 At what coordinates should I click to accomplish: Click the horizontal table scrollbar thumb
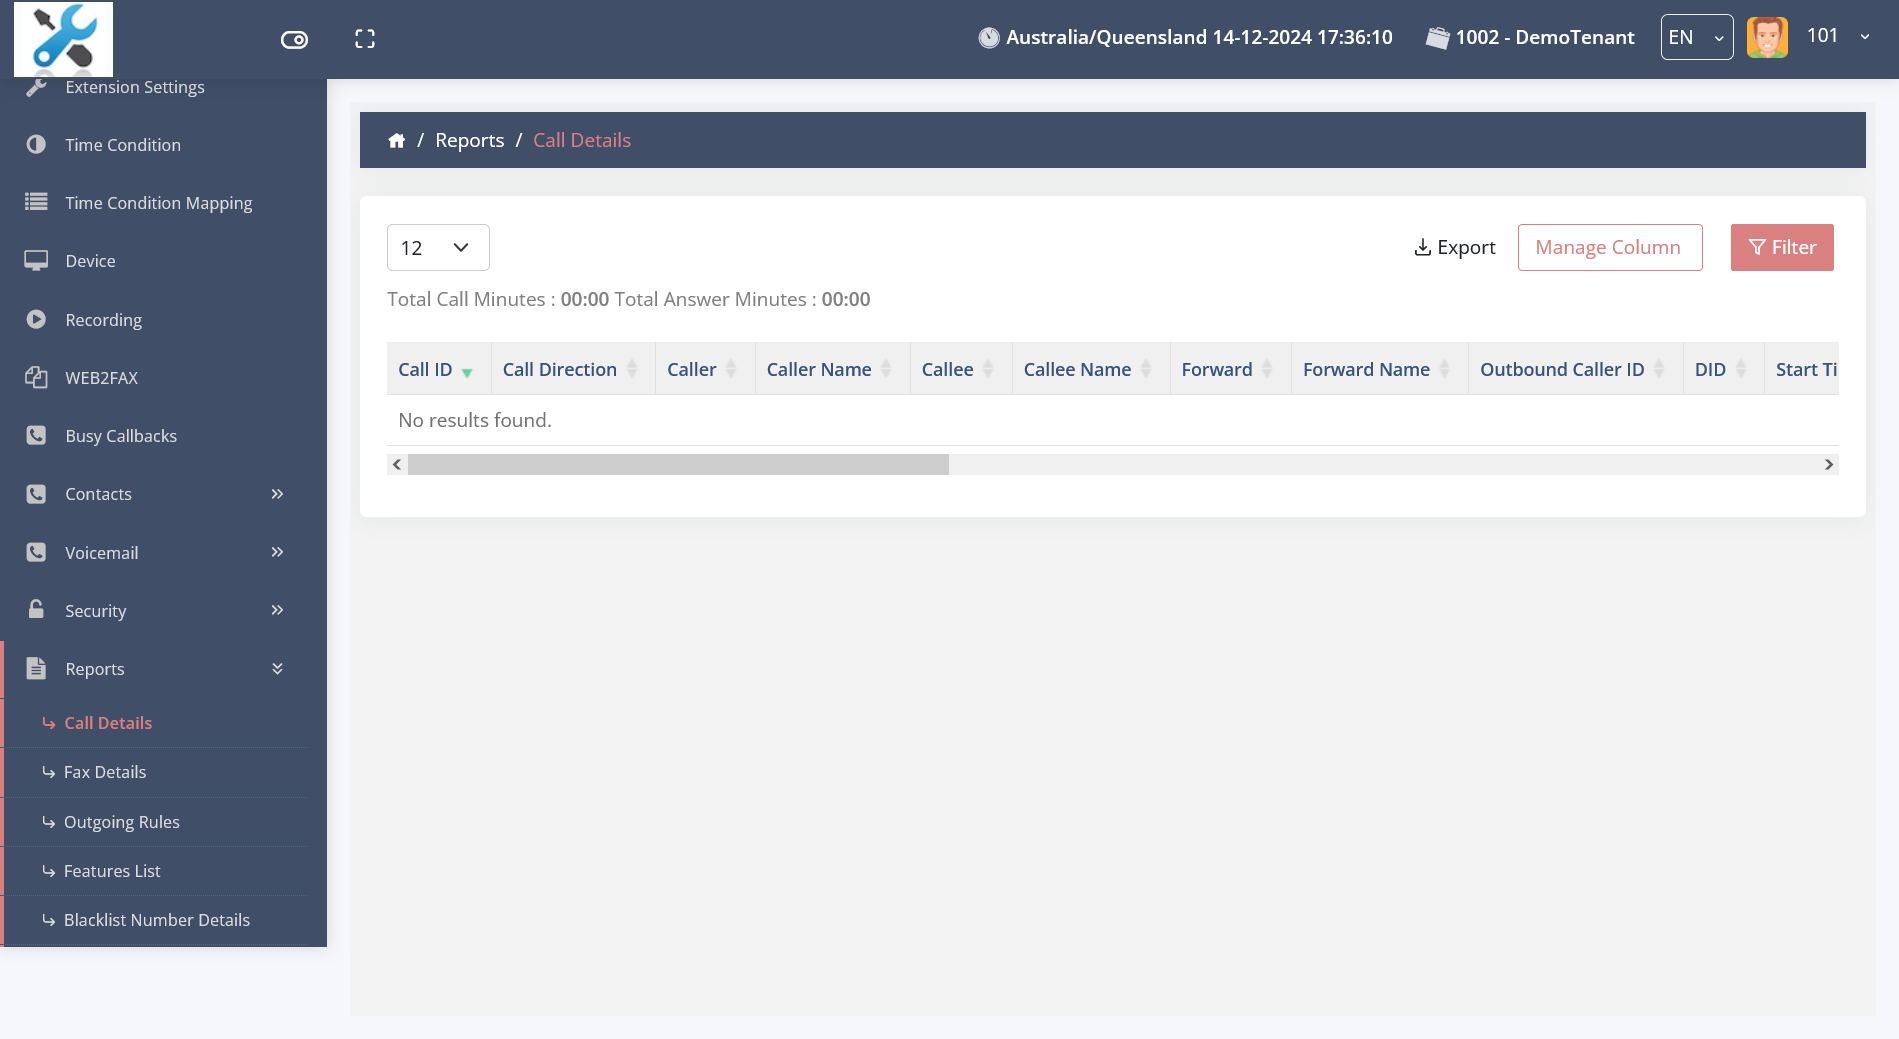click(x=678, y=465)
